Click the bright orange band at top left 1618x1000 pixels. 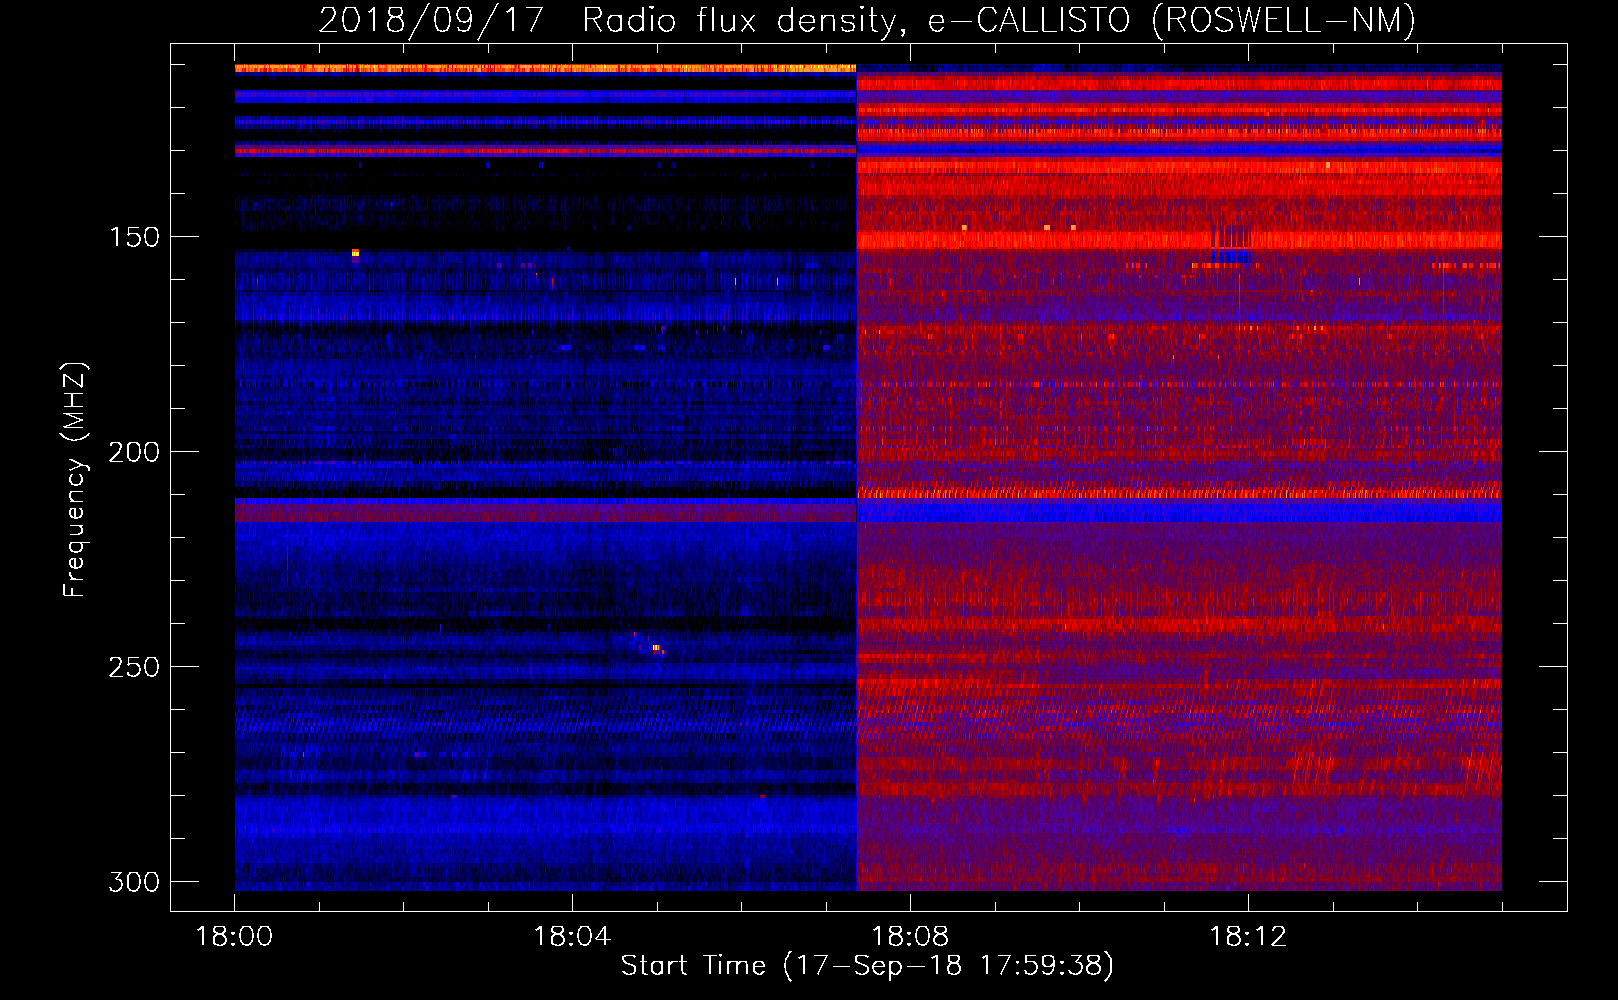pyautogui.click(x=545, y=68)
